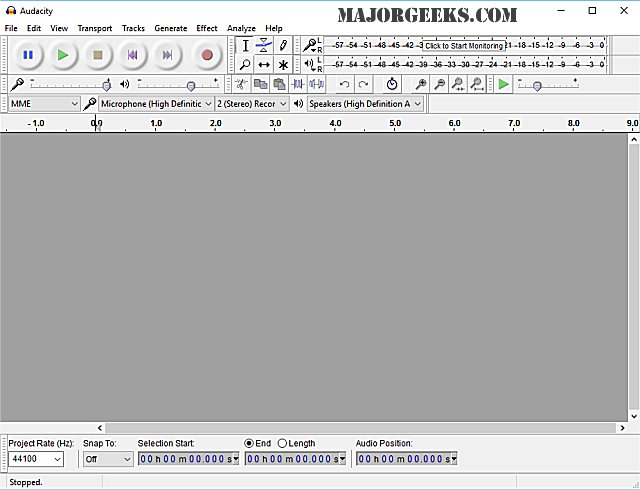Skip to Start of the track
The height and width of the screenshot is (490, 640).
(x=133, y=55)
